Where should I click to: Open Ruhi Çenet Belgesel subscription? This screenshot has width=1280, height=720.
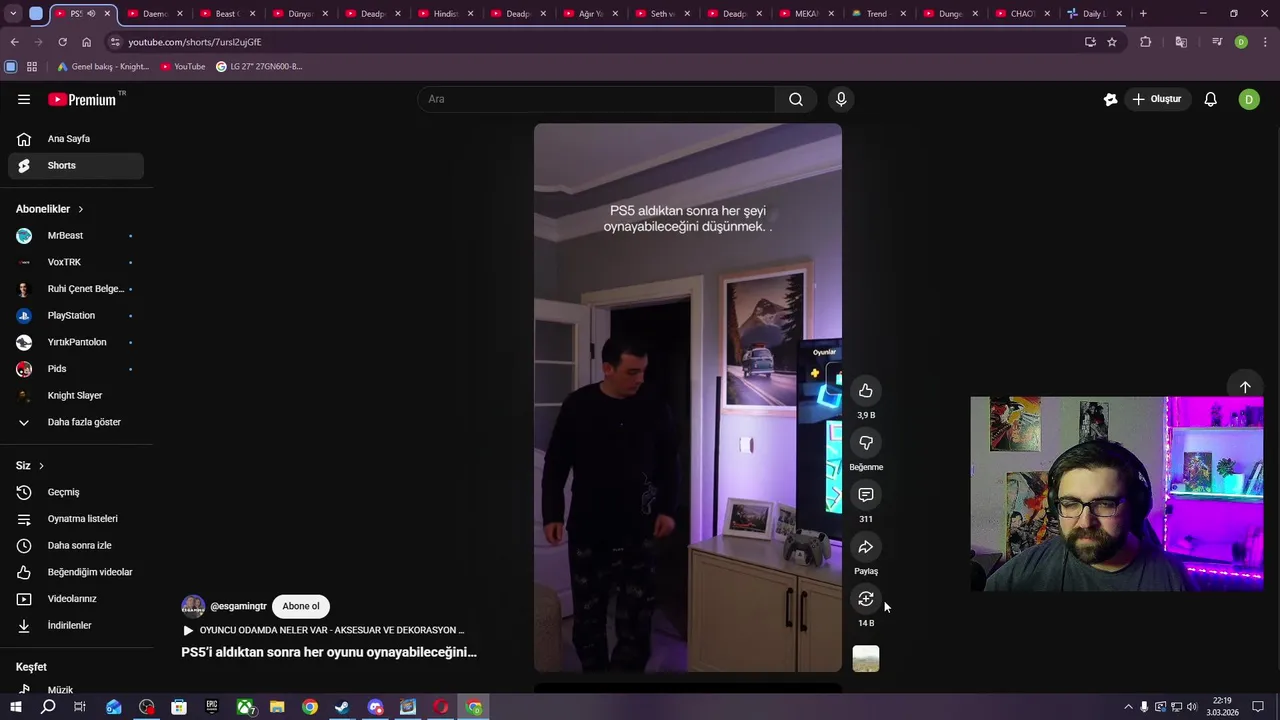tap(76, 289)
